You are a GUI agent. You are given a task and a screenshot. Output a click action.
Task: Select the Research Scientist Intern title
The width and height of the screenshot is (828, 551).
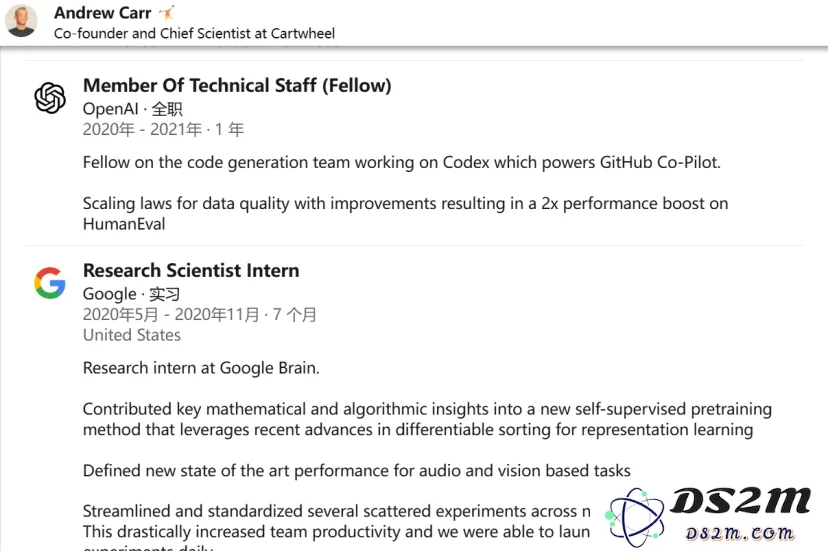[x=191, y=270]
